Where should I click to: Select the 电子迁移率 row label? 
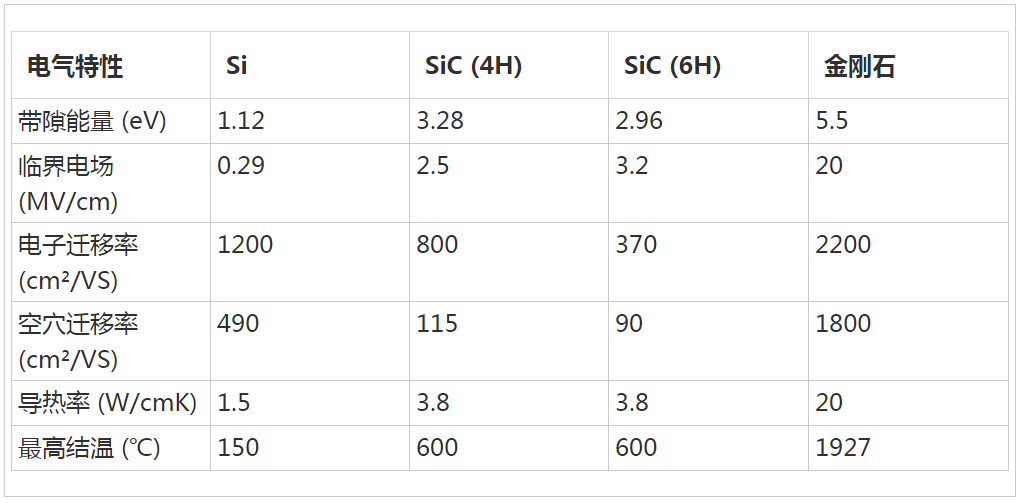tap(78, 261)
